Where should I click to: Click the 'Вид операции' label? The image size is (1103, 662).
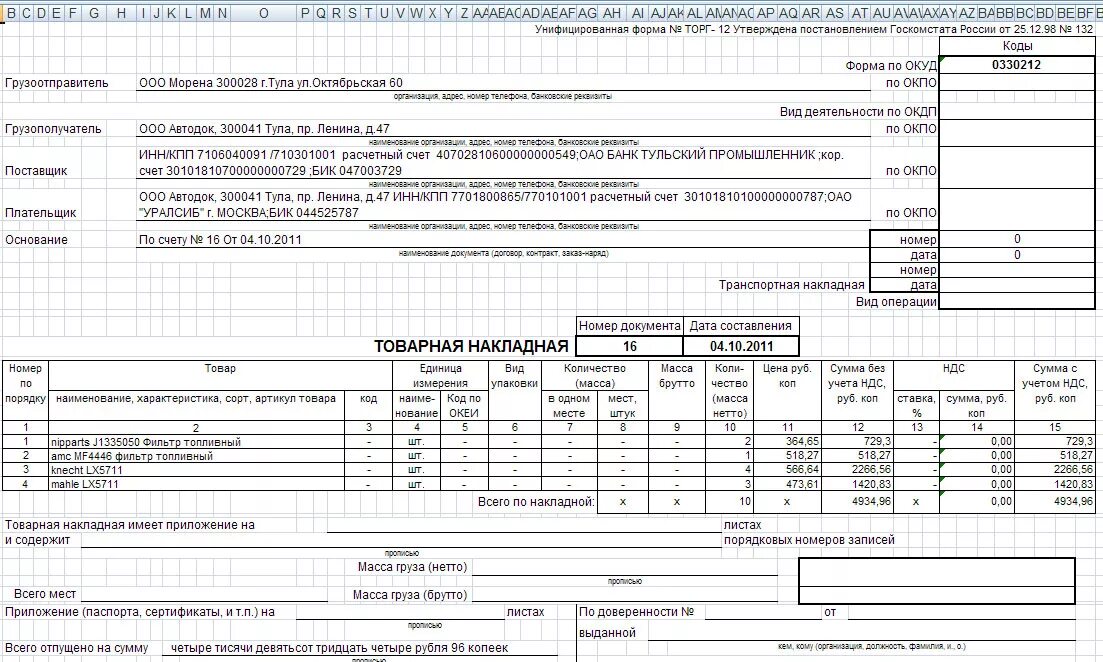[x=896, y=302]
